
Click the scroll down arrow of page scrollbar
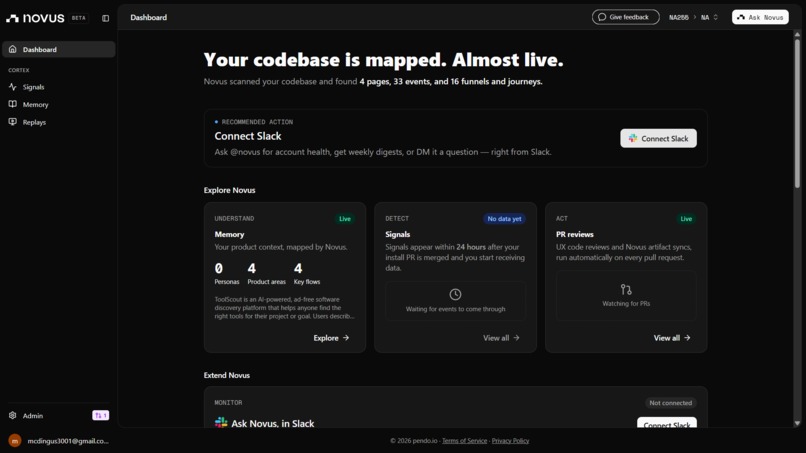(x=797, y=424)
